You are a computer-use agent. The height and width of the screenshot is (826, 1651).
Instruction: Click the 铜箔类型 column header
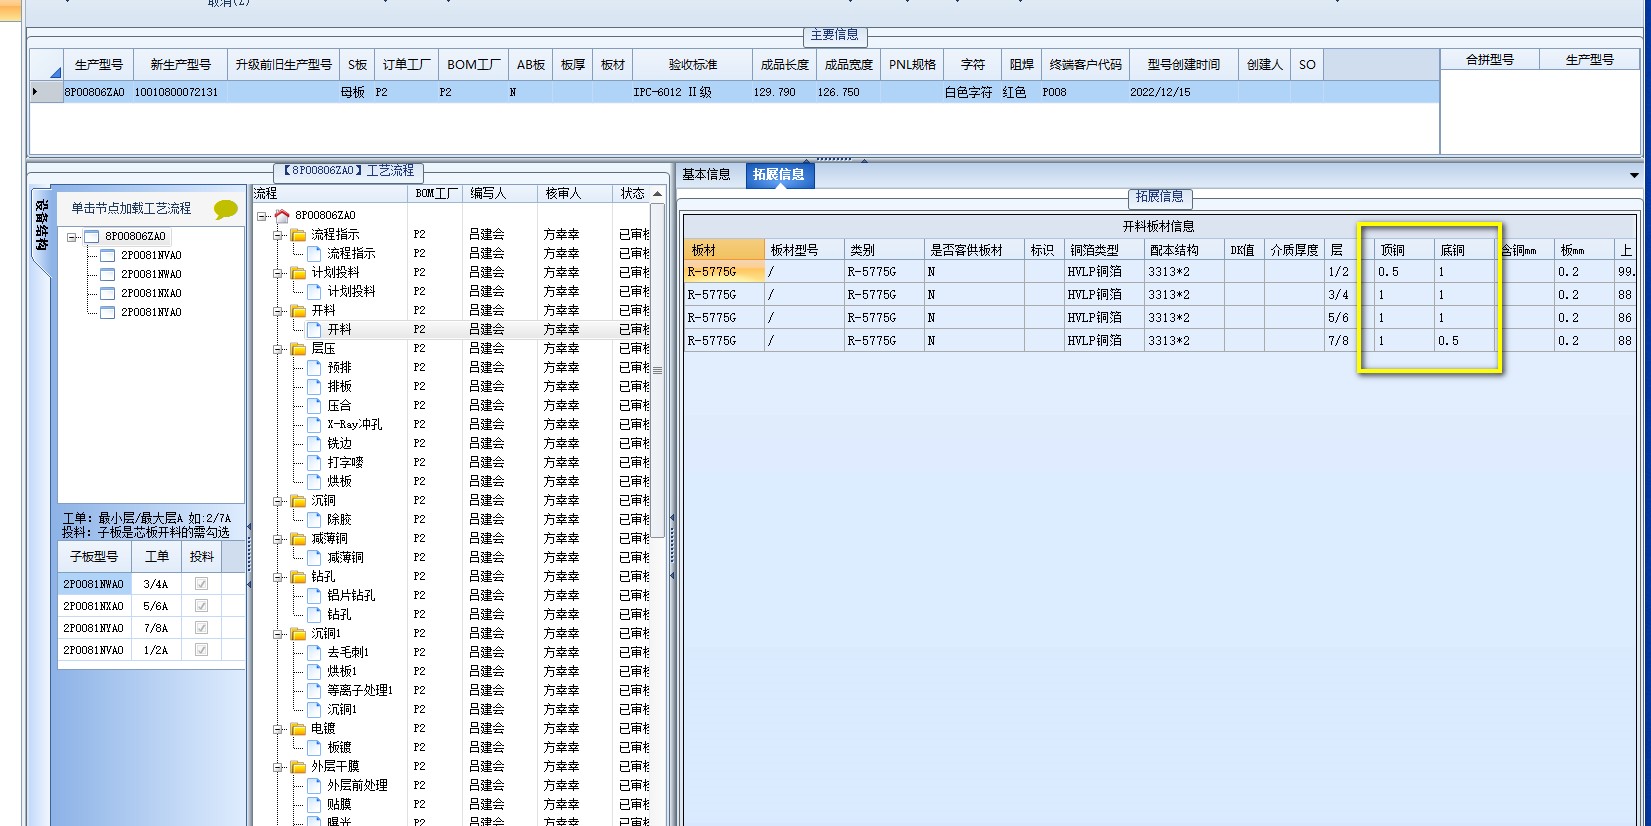point(1094,250)
